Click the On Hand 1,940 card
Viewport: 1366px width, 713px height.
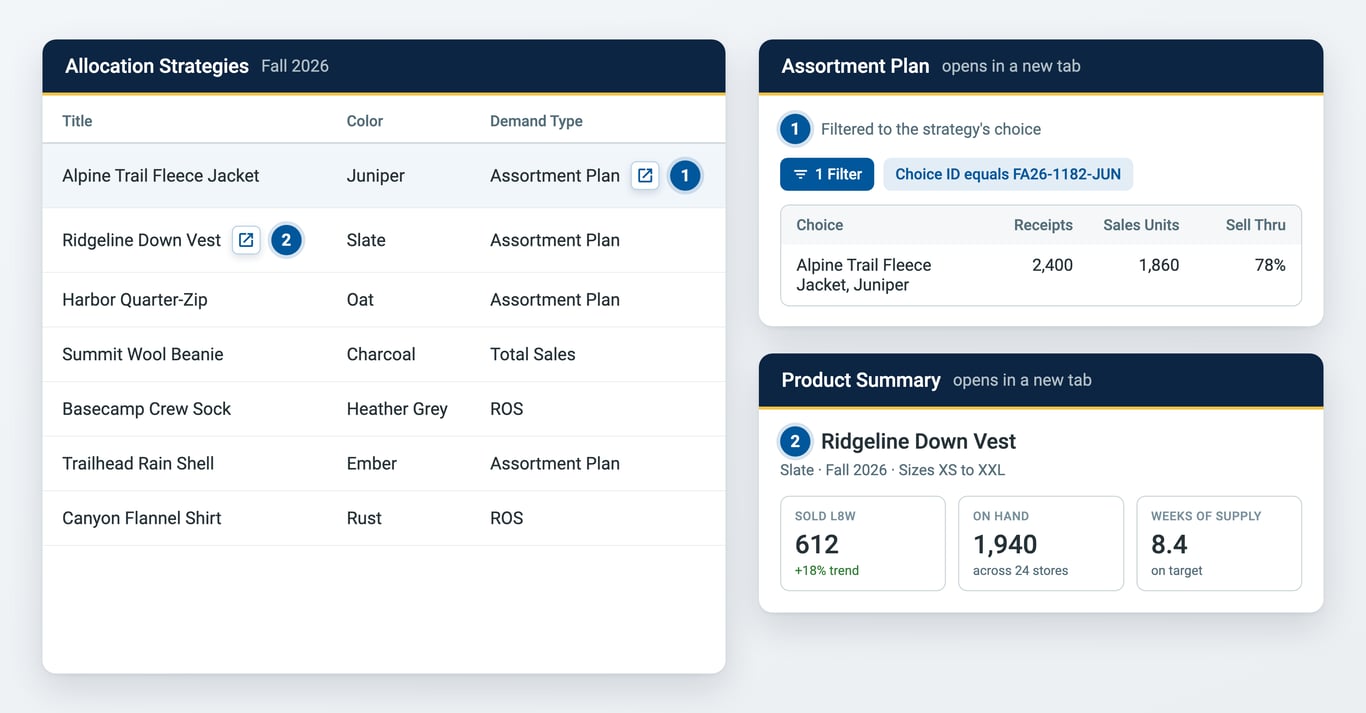click(1041, 544)
